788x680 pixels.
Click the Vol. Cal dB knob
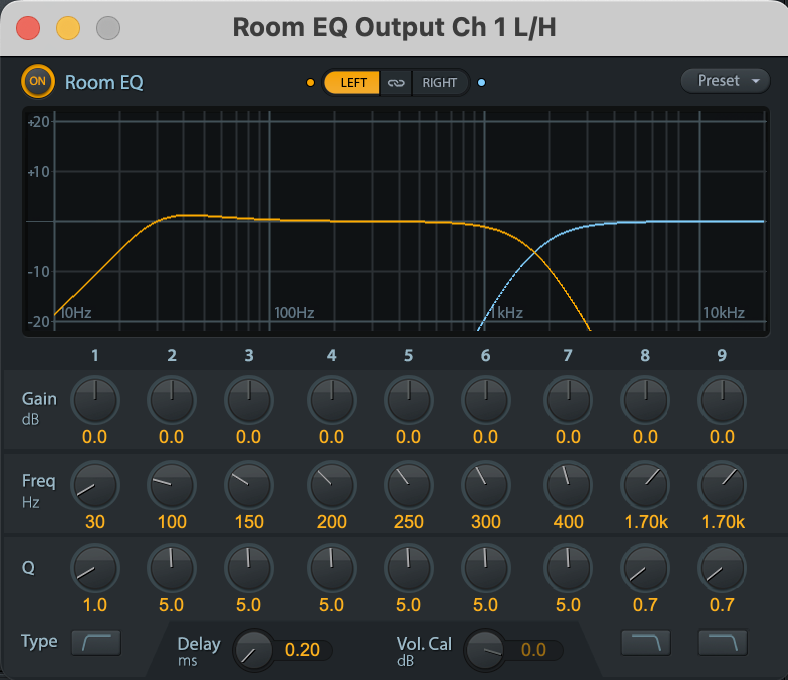pyautogui.click(x=488, y=650)
